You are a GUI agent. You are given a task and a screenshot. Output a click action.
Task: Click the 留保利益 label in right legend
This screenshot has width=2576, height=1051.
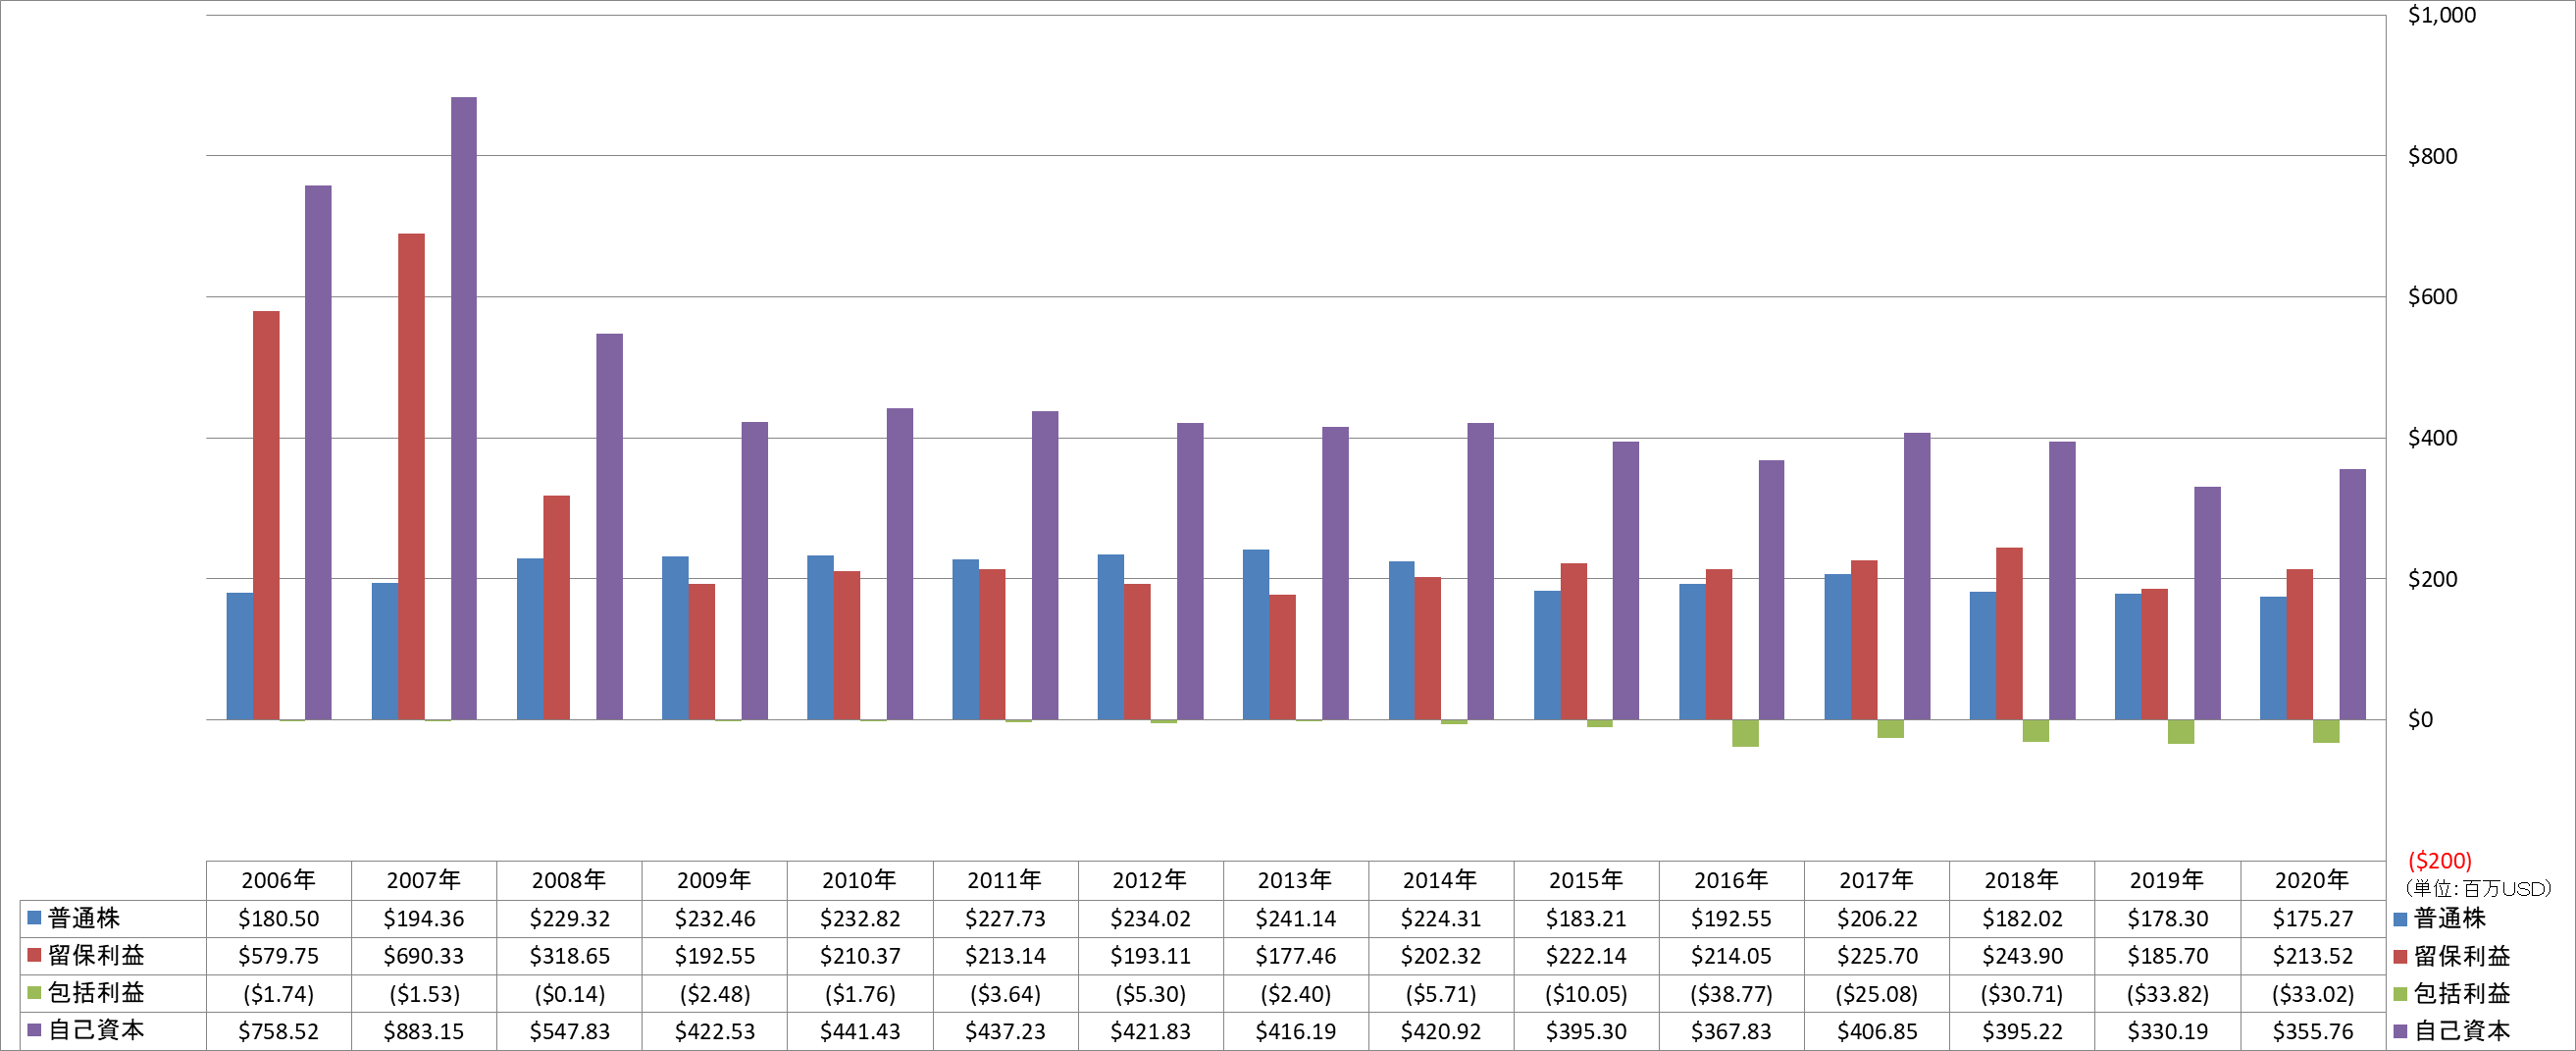click(2462, 956)
